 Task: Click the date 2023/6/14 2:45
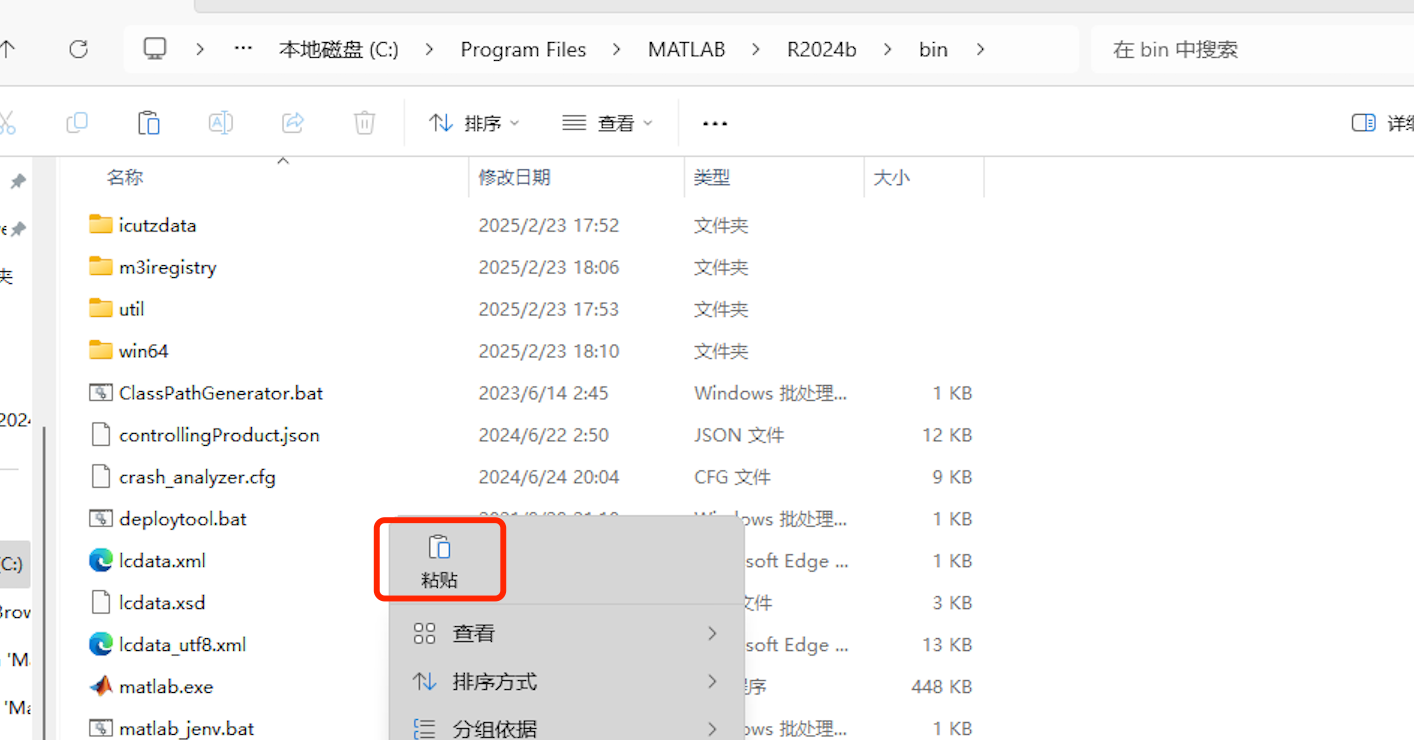(543, 393)
